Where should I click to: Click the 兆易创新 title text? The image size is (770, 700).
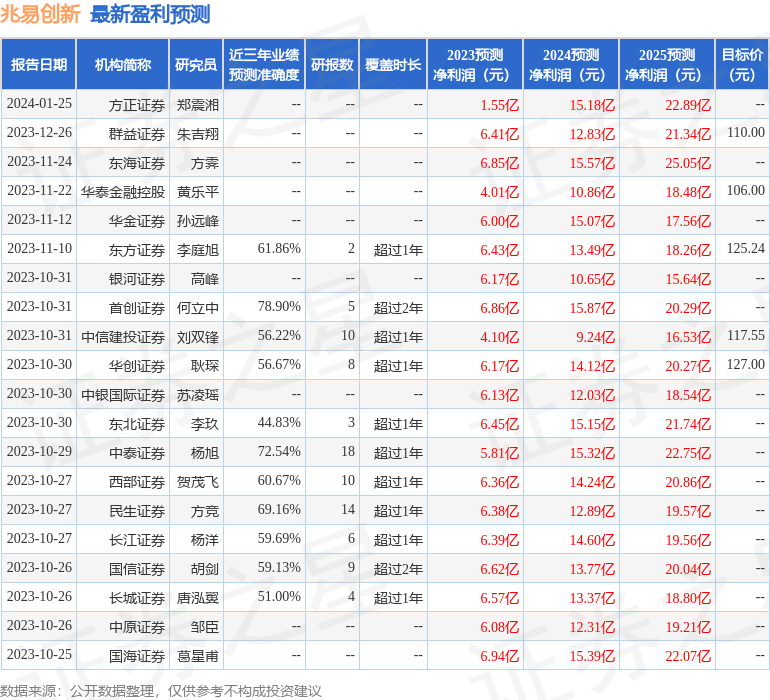tap(40, 14)
